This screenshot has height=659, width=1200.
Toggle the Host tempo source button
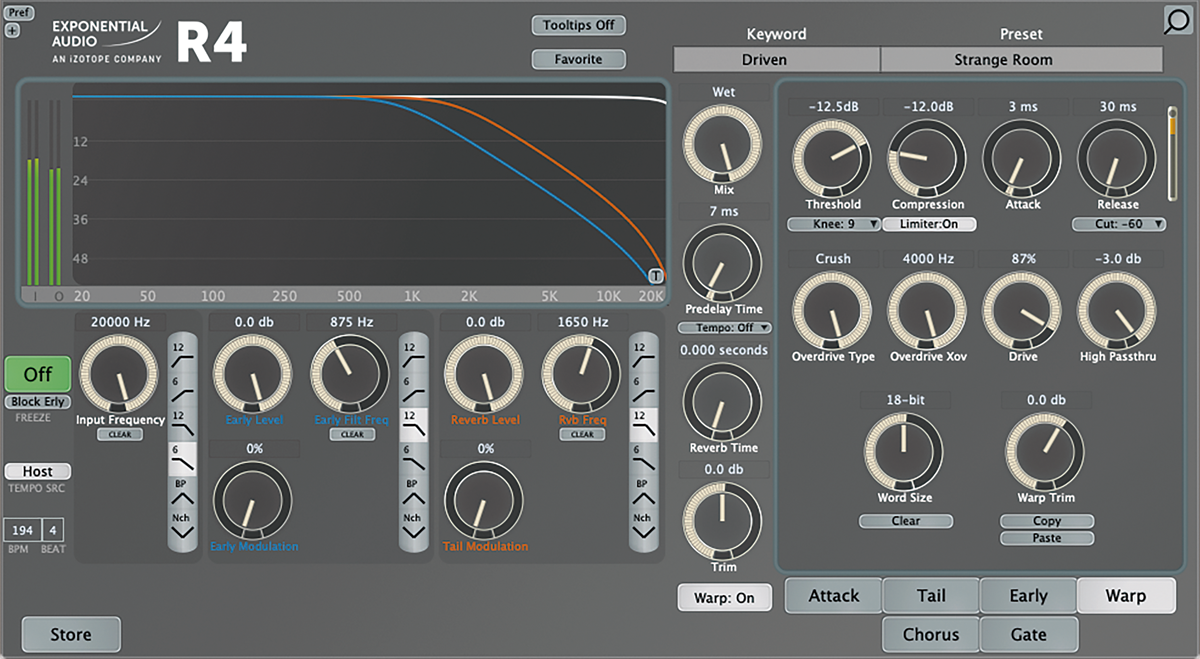pos(38,471)
